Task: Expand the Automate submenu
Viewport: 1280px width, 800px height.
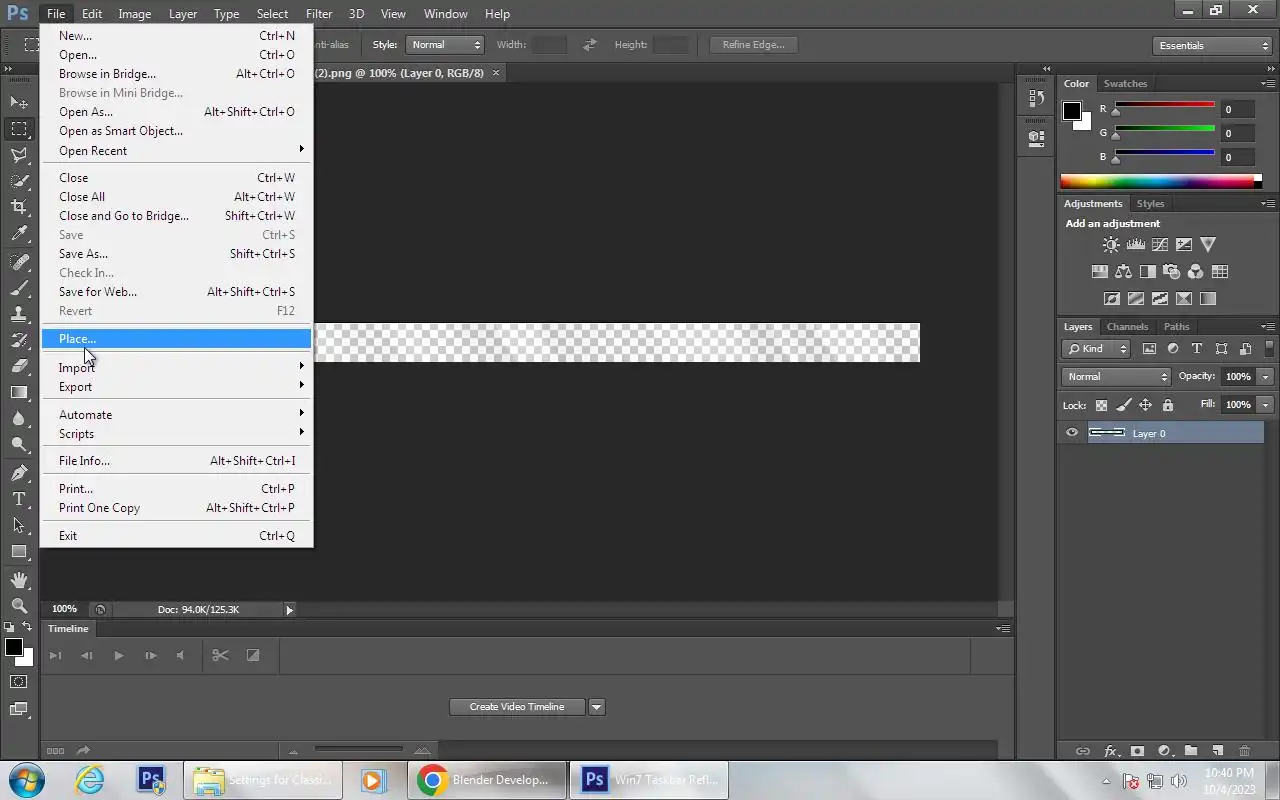Action: coord(176,414)
